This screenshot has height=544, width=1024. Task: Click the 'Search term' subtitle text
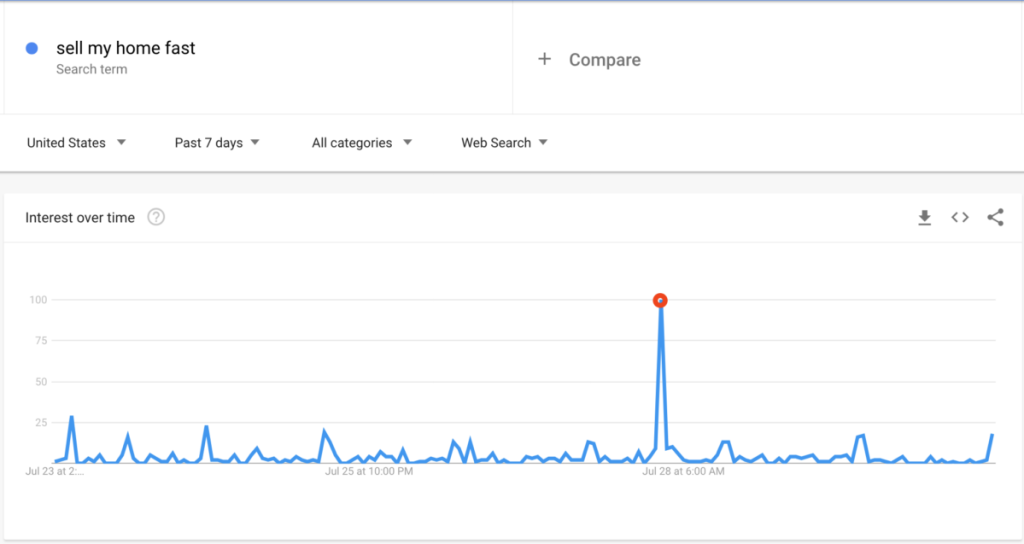92,70
